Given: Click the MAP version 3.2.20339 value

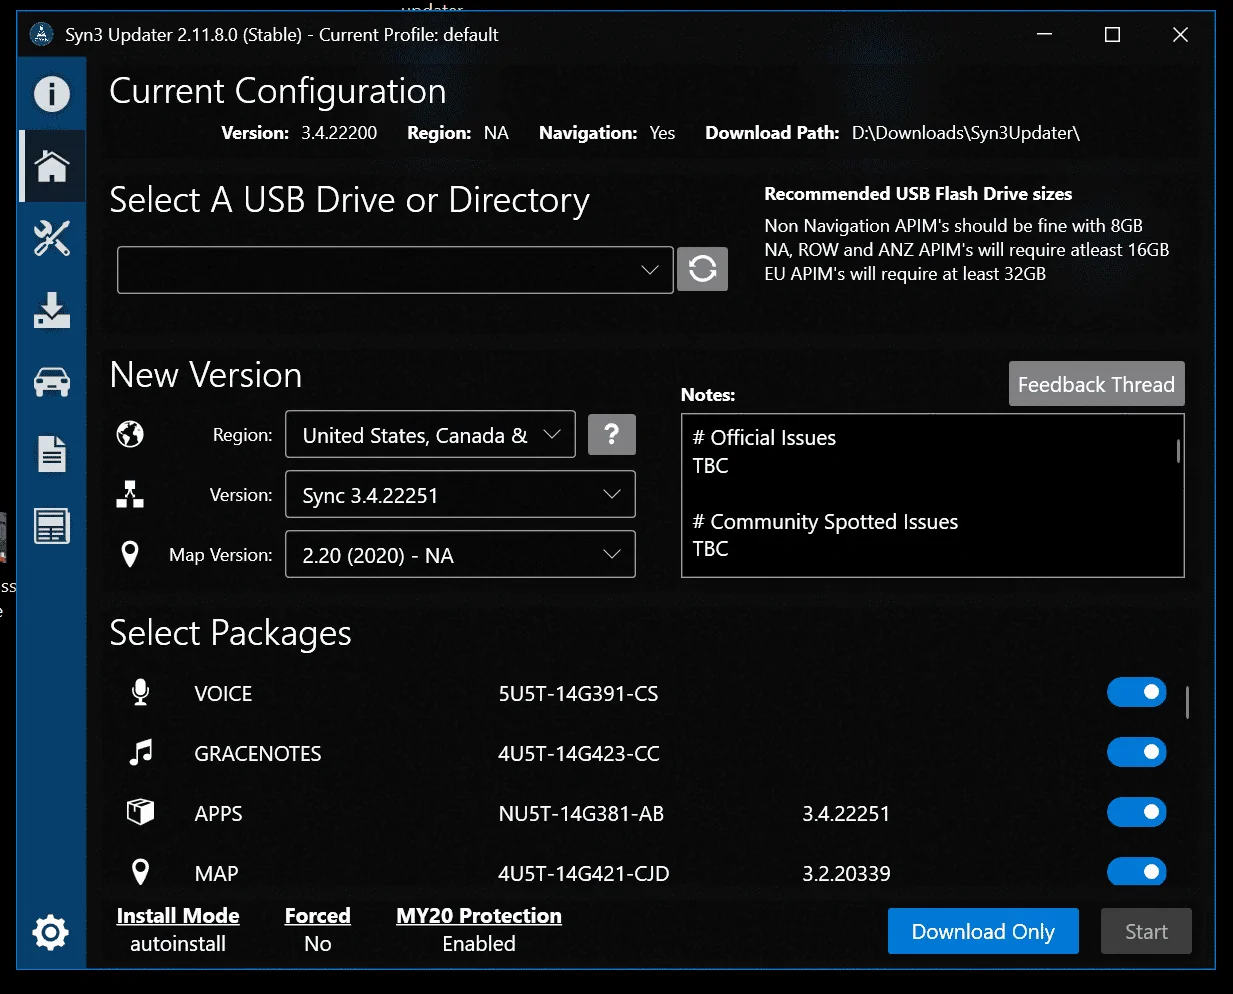Looking at the screenshot, I should [846, 874].
